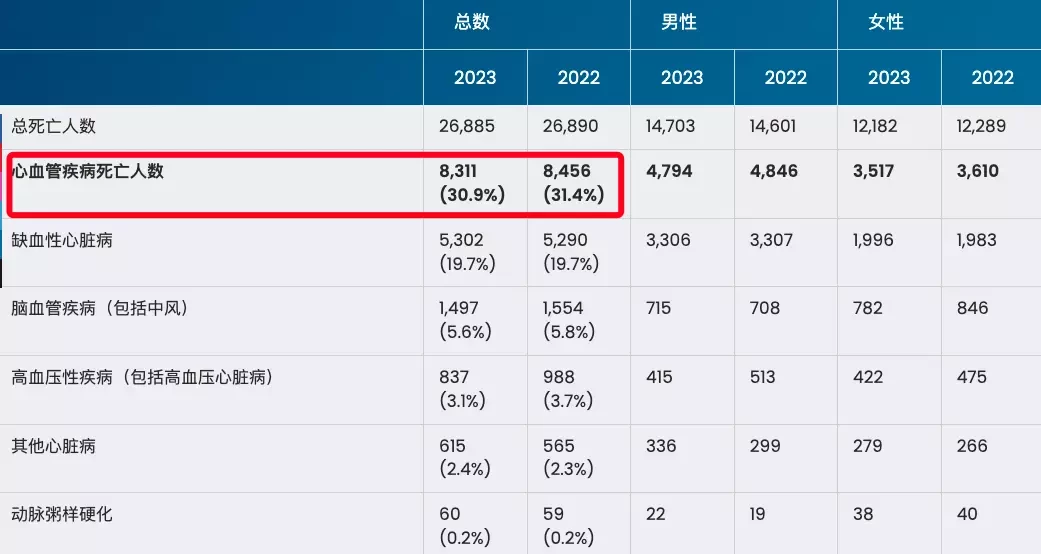Select the 脑血管疾病（包括中风）row label
The width and height of the screenshot is (1041, 554).
pos(100,308)
